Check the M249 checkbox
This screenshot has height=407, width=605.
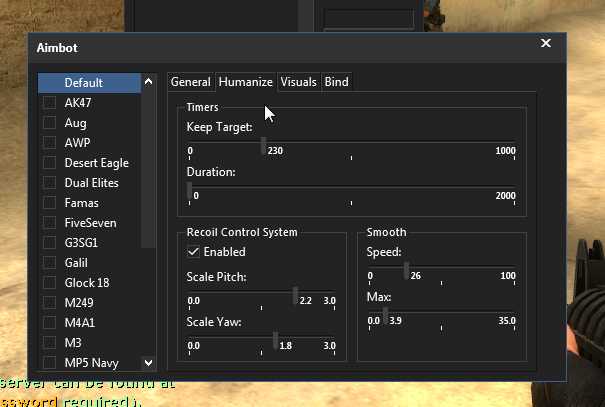(x=49, y=302)
